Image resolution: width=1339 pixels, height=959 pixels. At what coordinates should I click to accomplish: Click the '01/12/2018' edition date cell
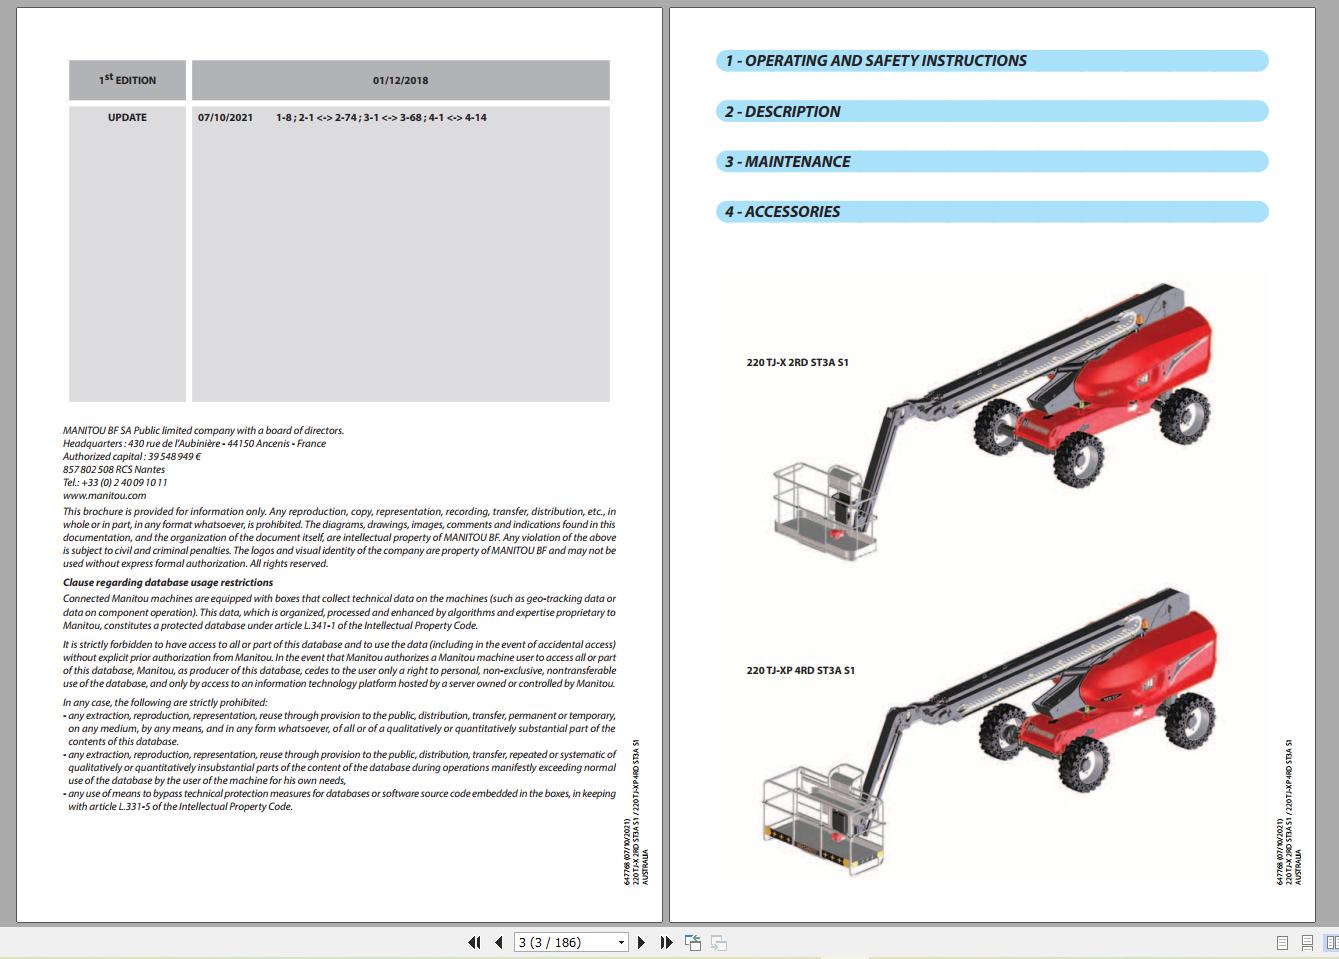(400, 80)
